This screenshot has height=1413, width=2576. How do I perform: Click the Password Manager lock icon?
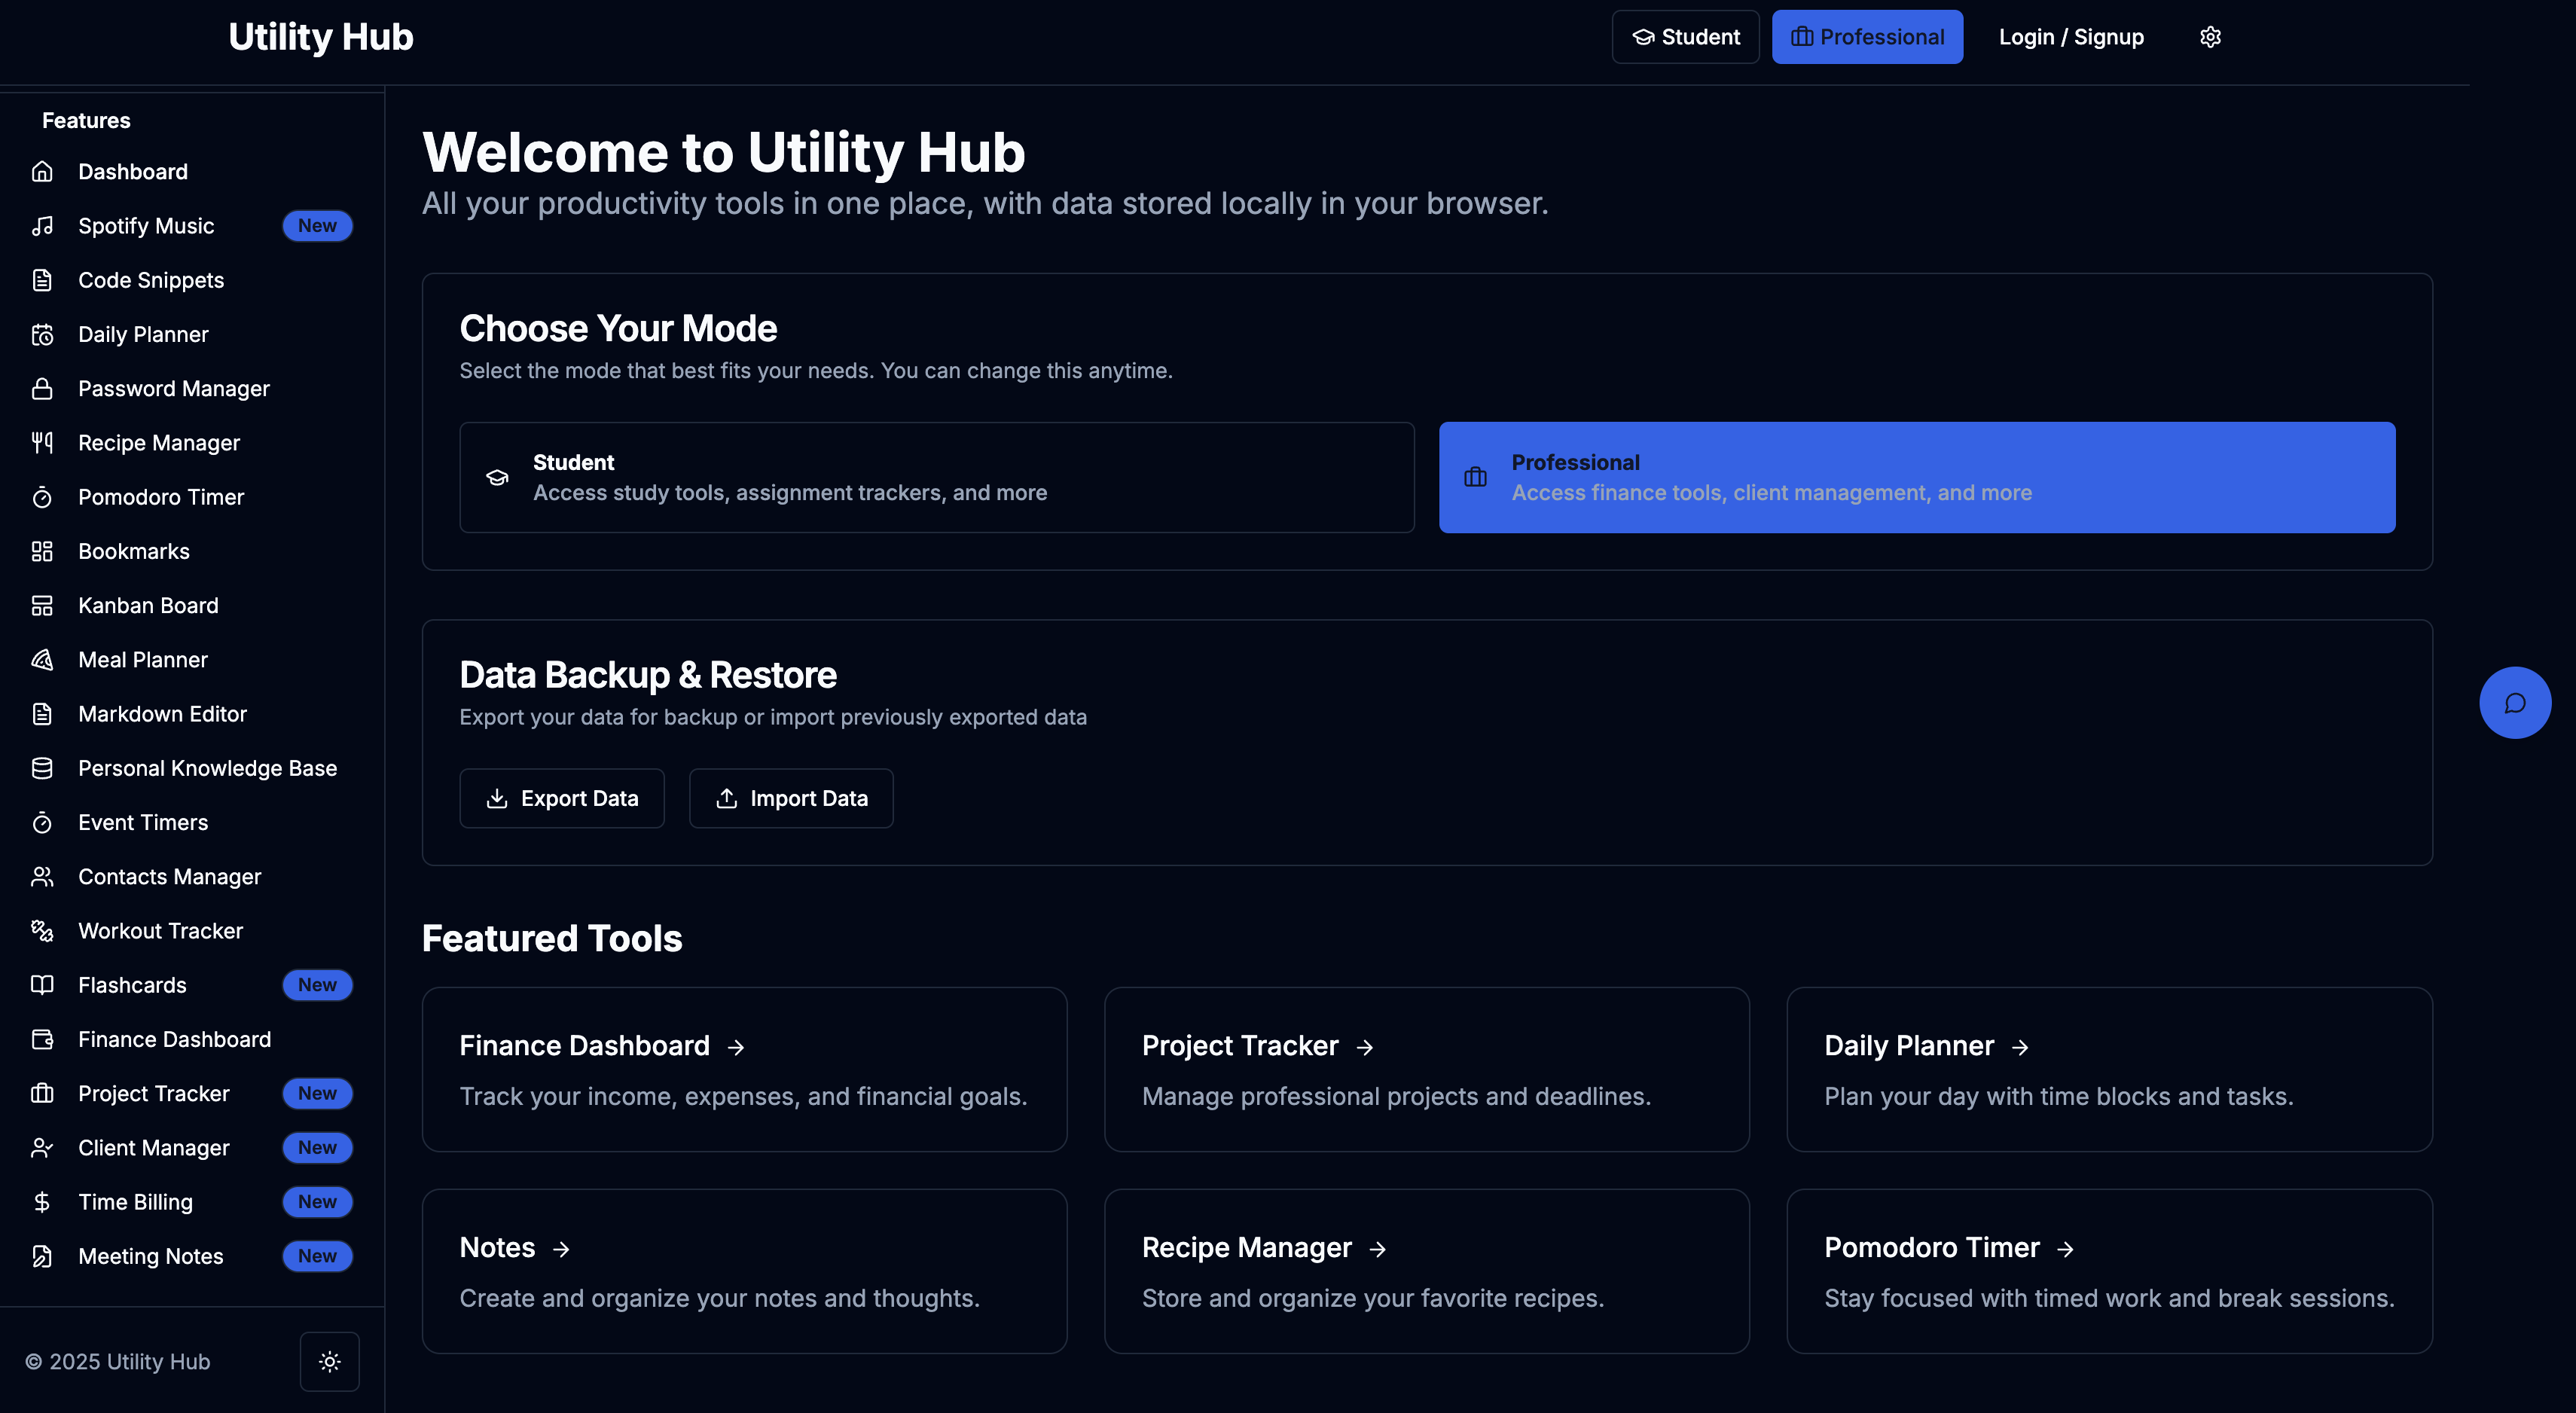tap(42, 389)
